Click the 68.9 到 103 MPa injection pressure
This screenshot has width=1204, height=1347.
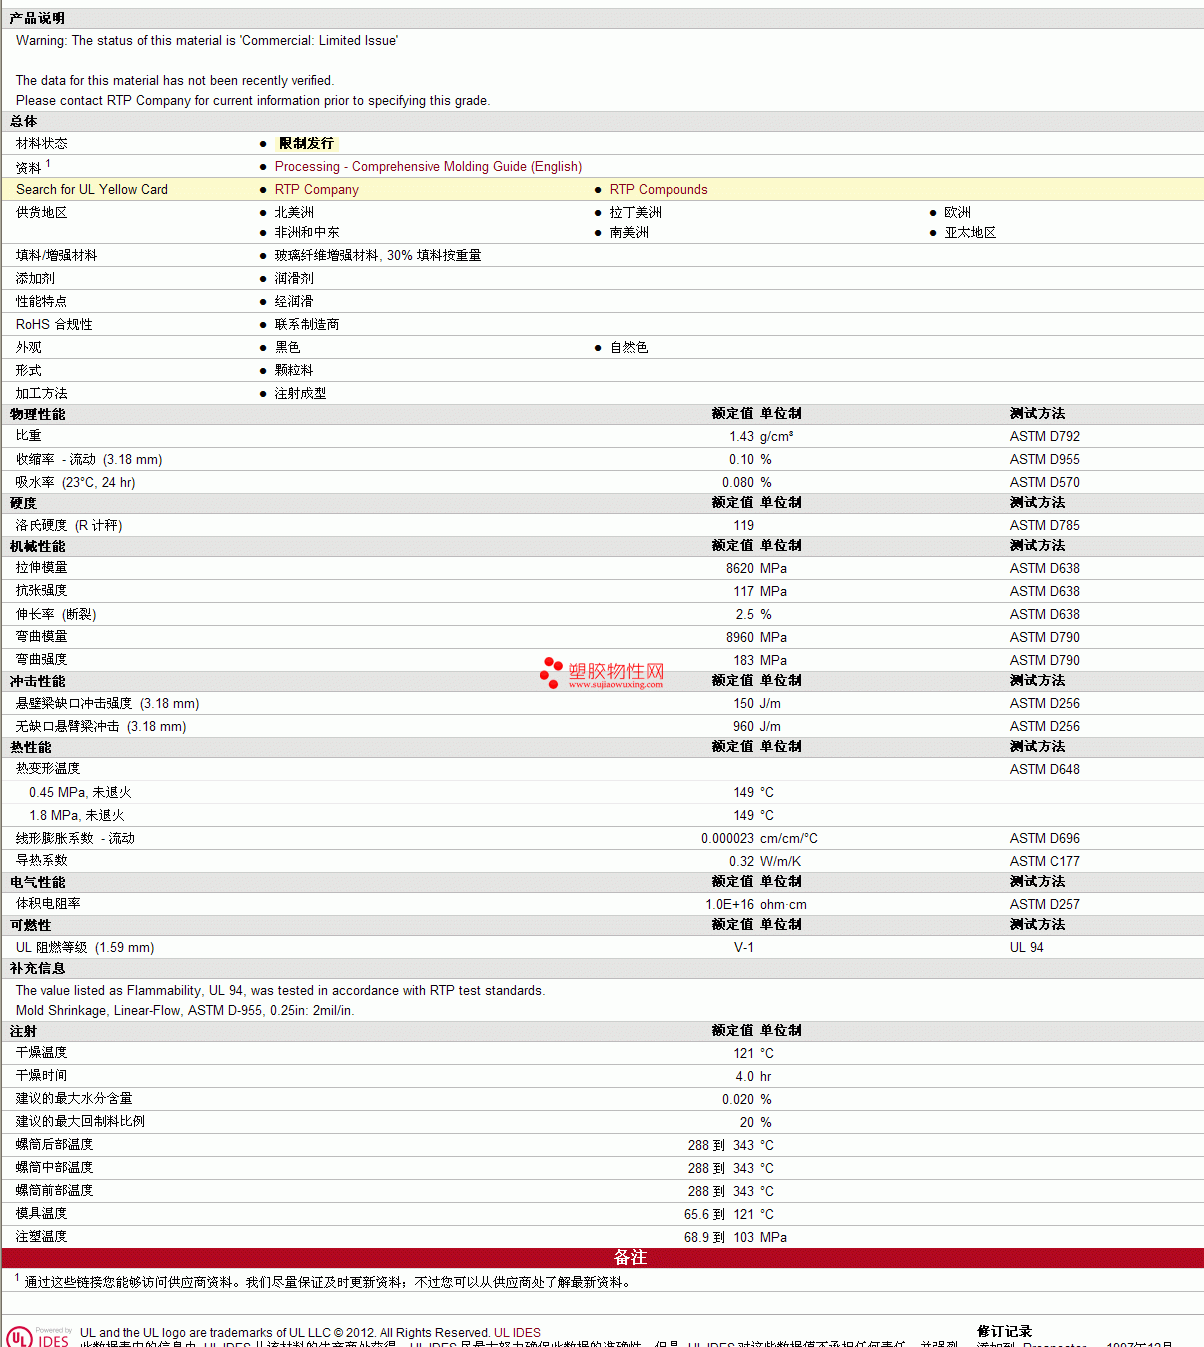click(x=735, y=1238)
